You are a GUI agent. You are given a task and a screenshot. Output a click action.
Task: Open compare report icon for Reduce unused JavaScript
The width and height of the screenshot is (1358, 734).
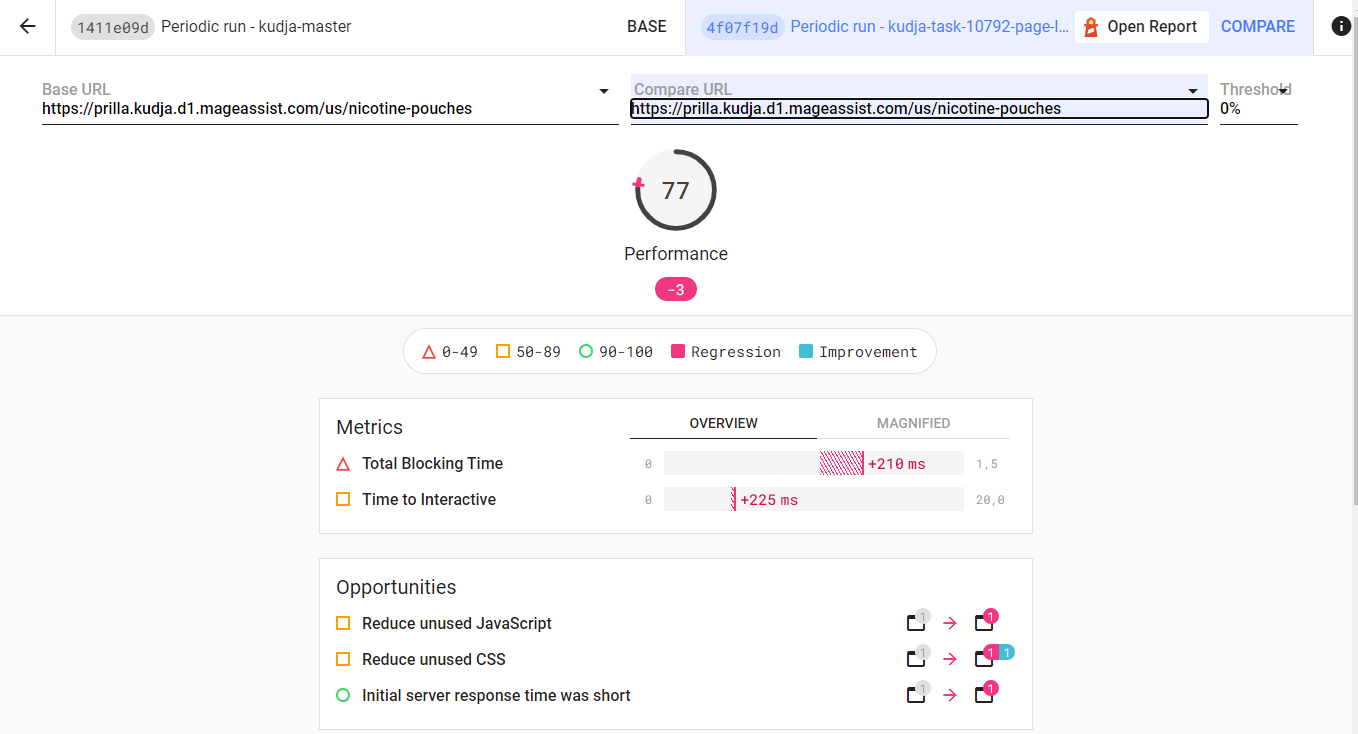pyautogui.click(x=984, y=623)
